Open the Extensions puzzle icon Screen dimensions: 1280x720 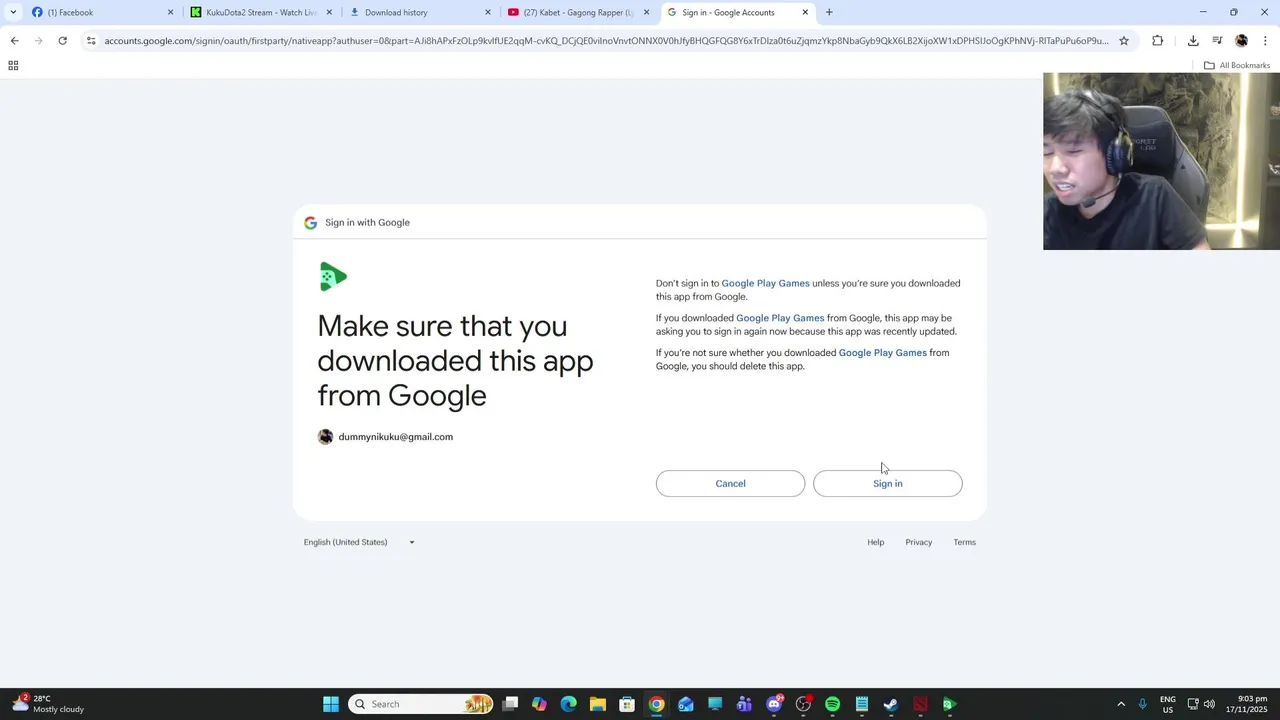(1158, 41)
